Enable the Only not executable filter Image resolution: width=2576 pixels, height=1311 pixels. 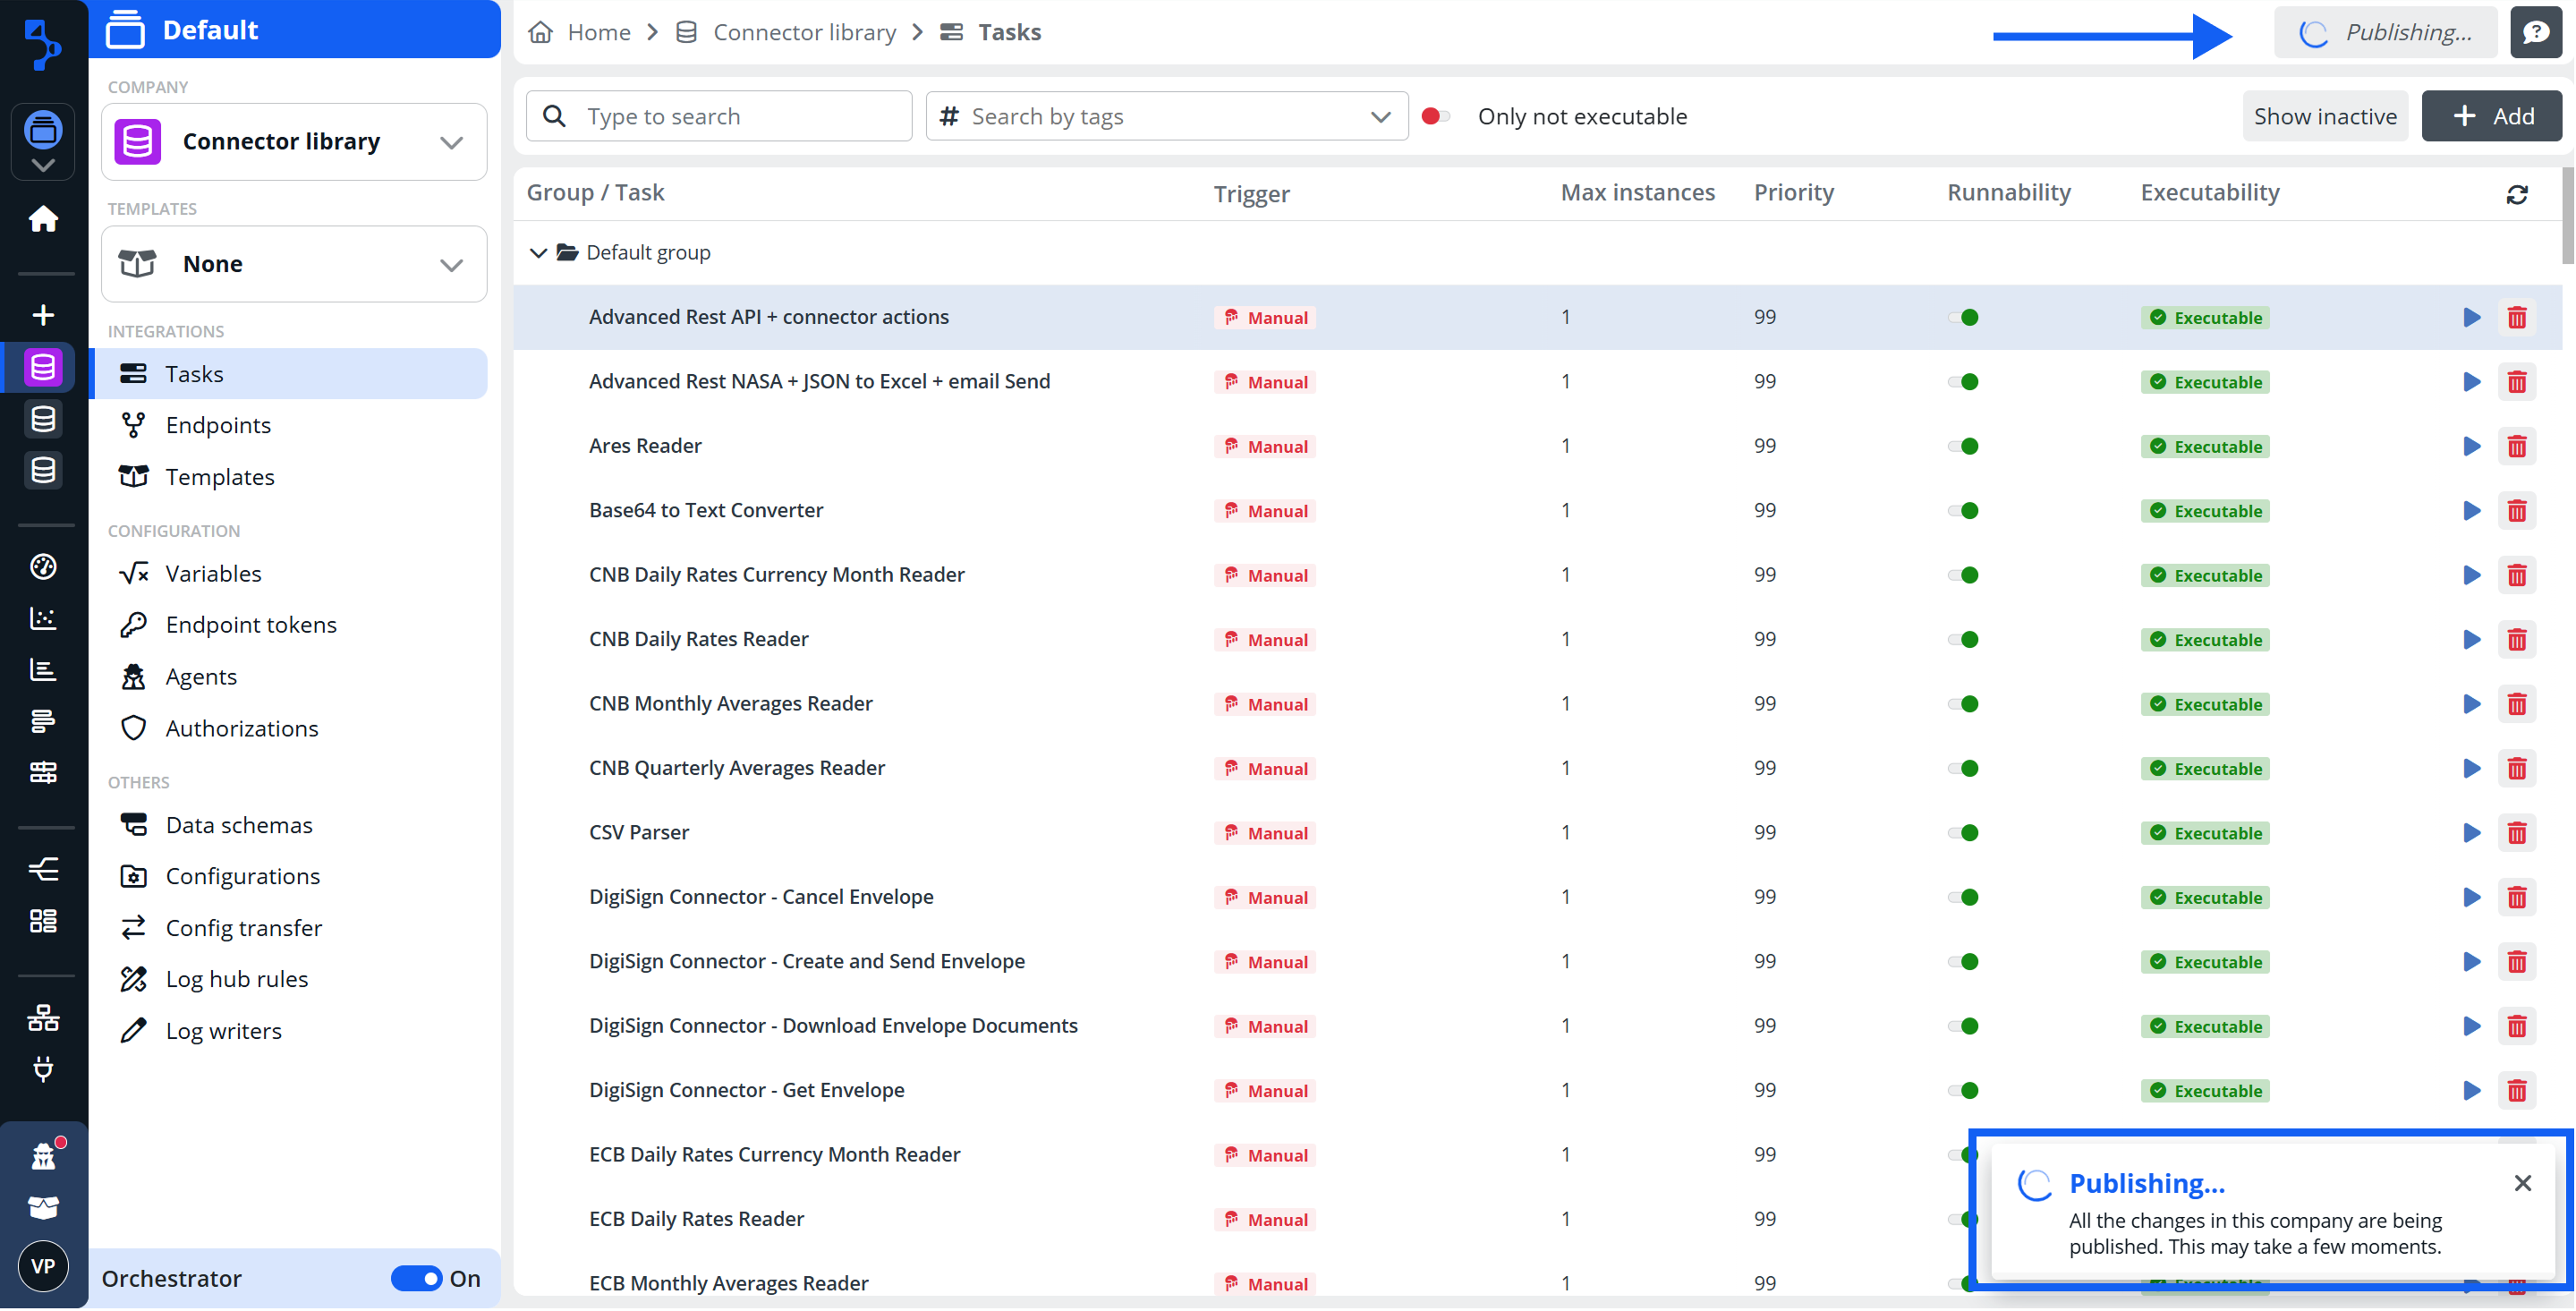click(1435, 116)
